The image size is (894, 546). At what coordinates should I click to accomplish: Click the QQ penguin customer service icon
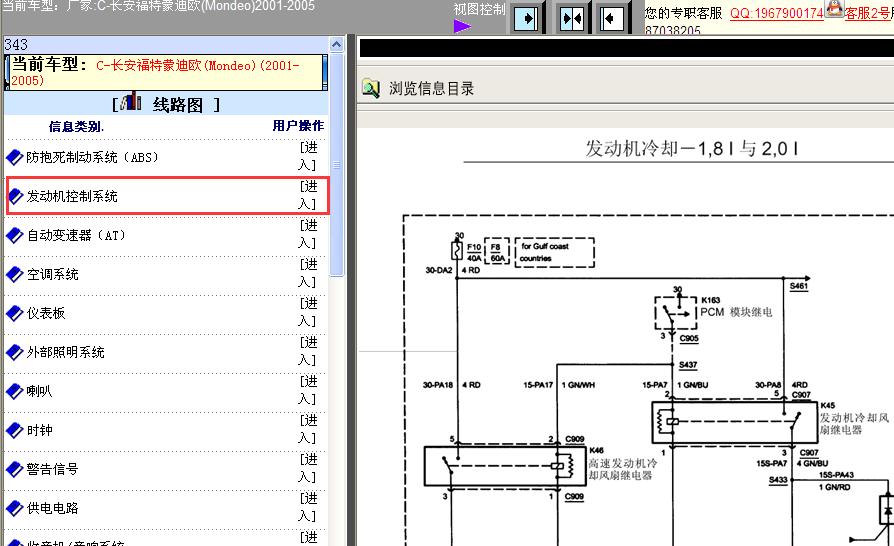pyautogui.click(x=834, y=9)
